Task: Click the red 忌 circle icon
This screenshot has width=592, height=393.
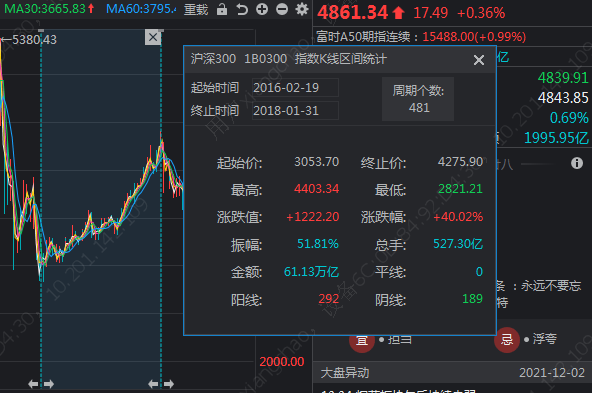Action: click(507, 340)
